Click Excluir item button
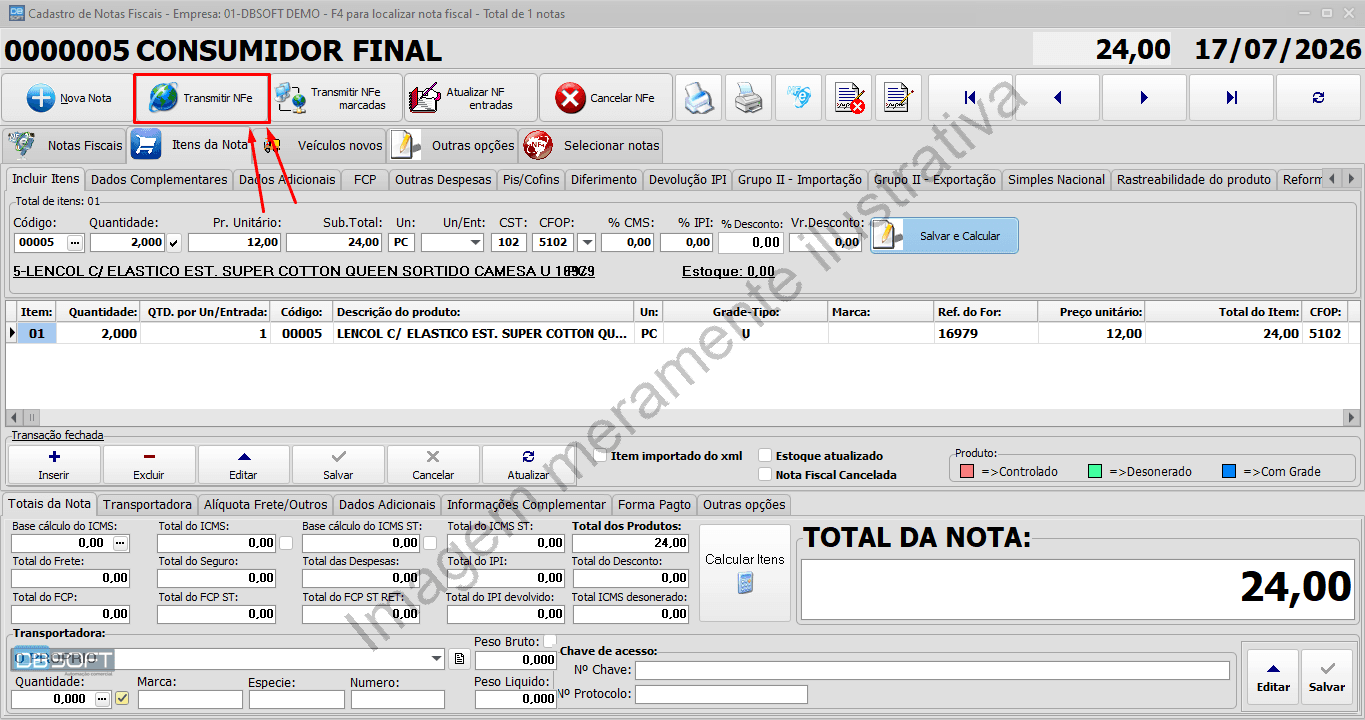Image resolution: width=1365 pixels, height=720 pixels. tap(149, 464)
